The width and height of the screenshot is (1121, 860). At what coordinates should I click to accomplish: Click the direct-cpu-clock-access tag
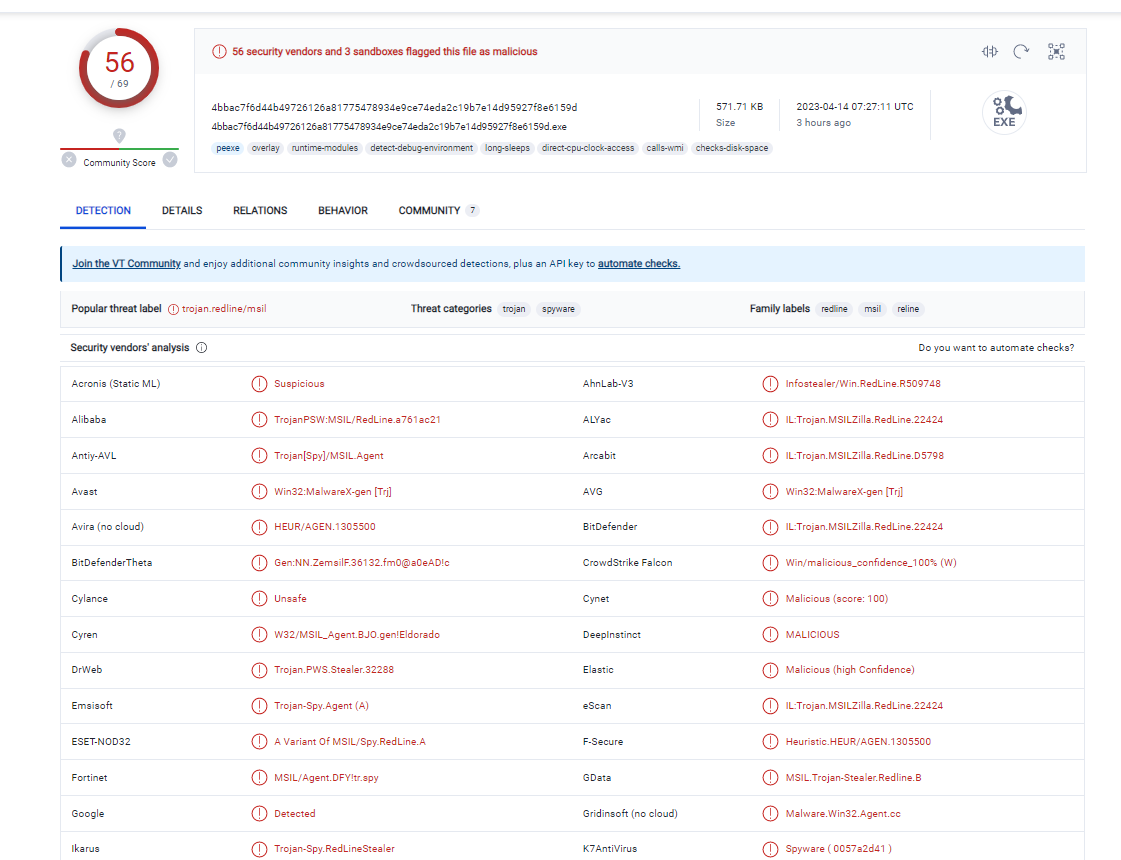(x=588, y=148)
